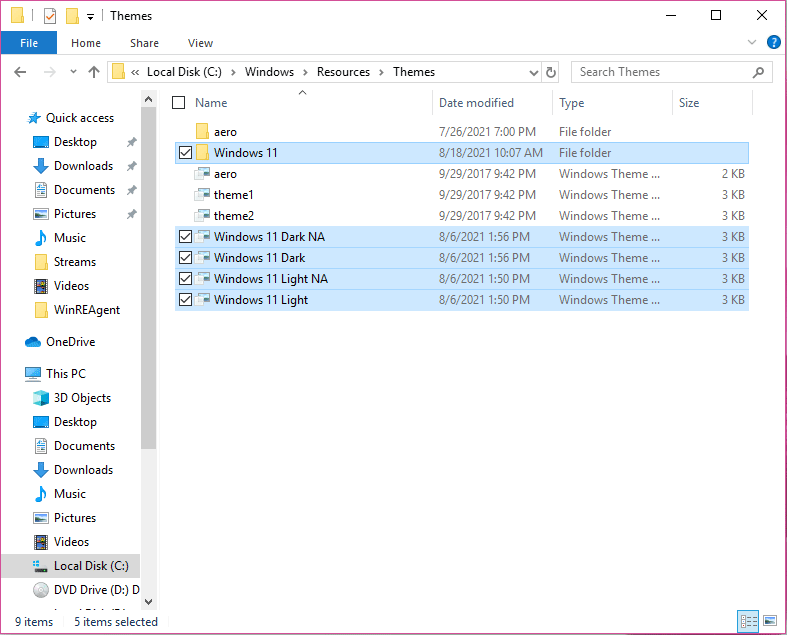Click the Windows 11 Dark NA file name

(x=269, y=236)
